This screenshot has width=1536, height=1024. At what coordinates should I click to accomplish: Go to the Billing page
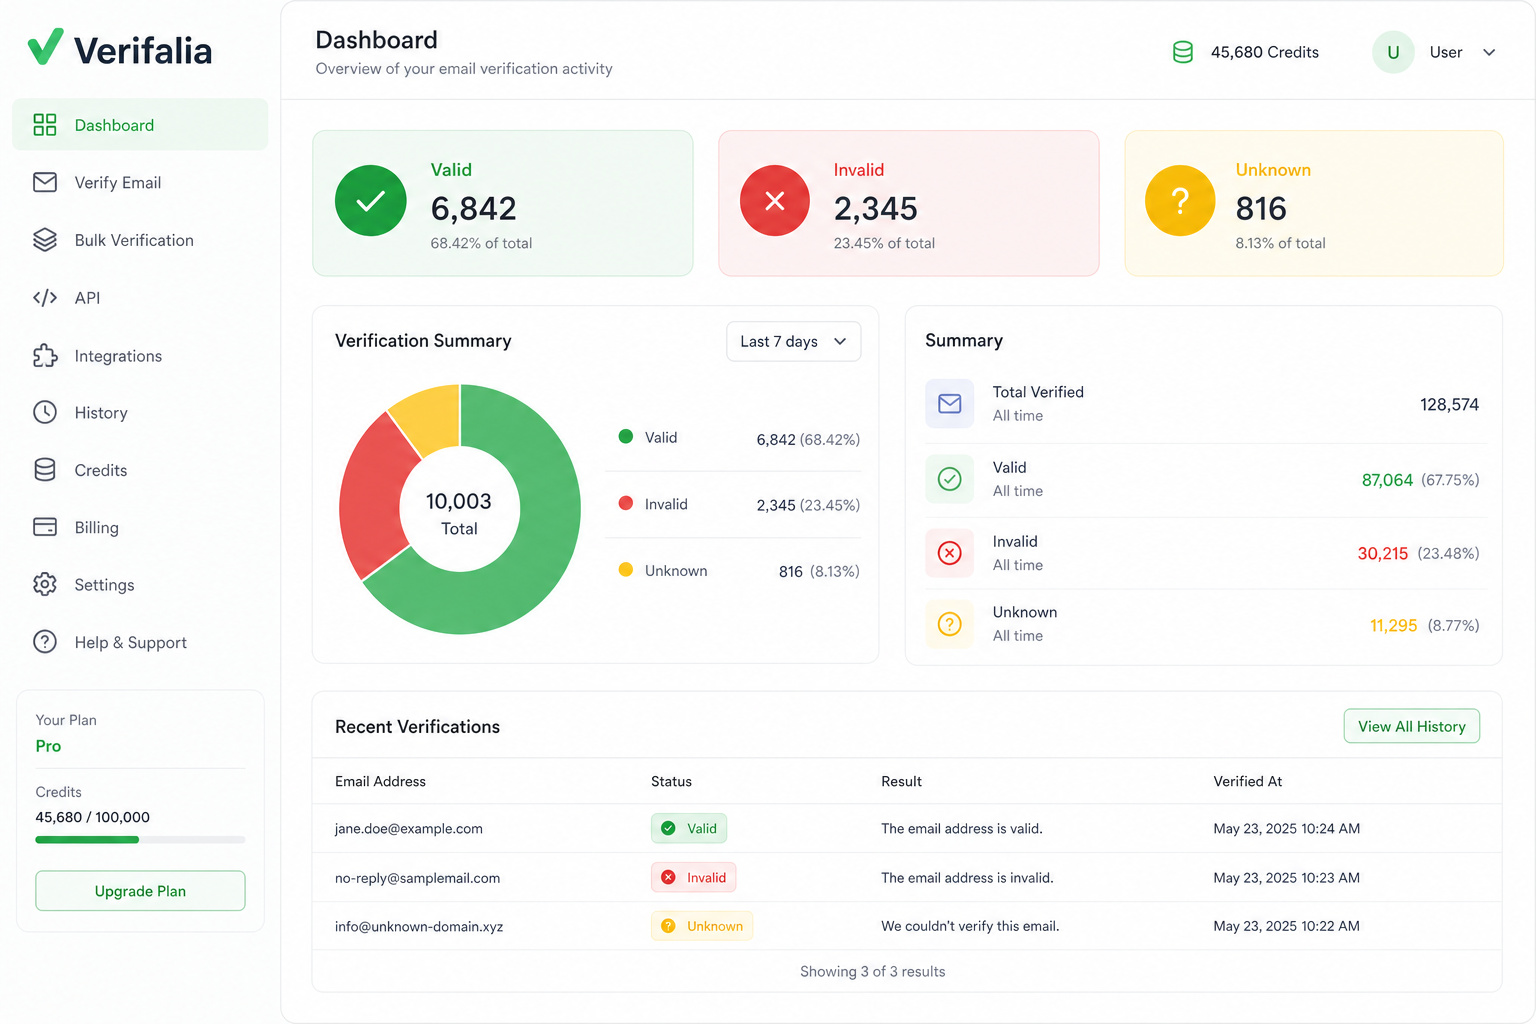coord(140,527)
